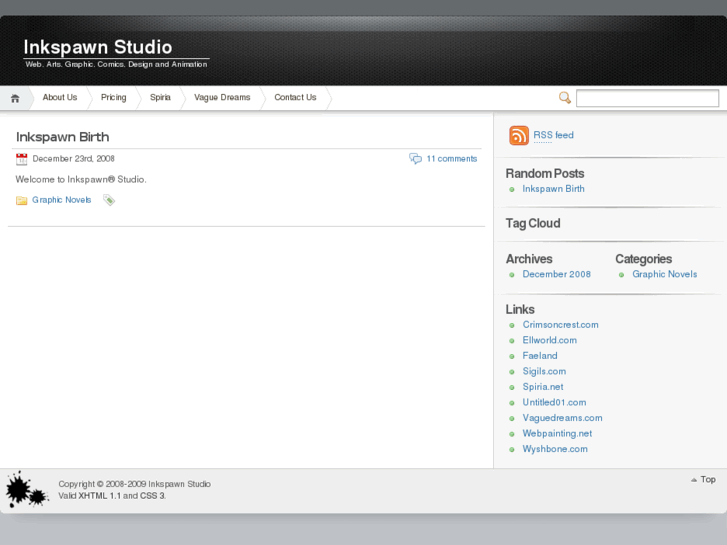Visit the Untitled01.com link
The width and height of the screenshot is (727, 545).
coord(555,402)
